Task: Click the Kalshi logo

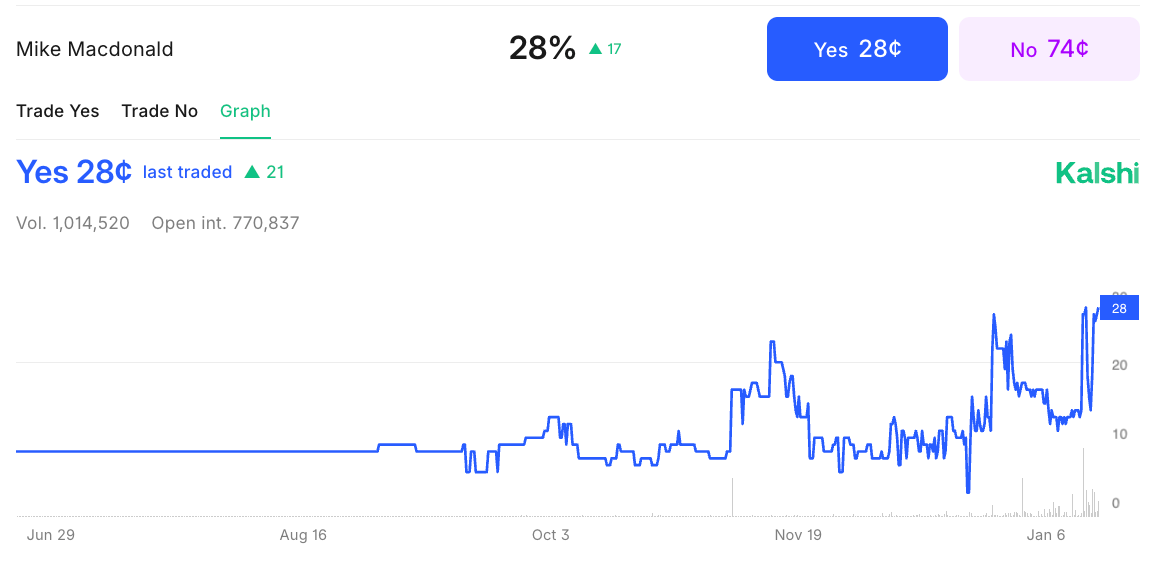Action: (x=1097, y=173)
